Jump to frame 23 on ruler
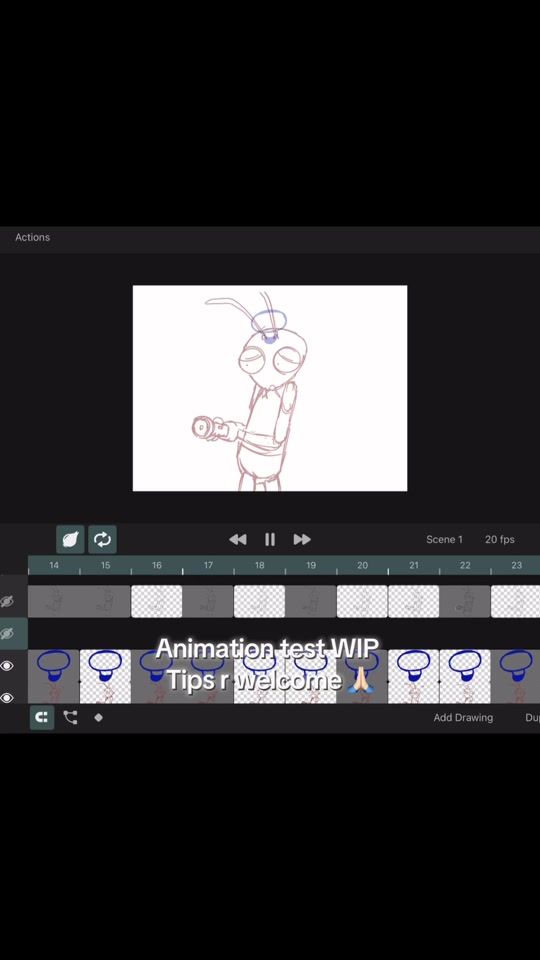The image size is (540, 960). 516,565
